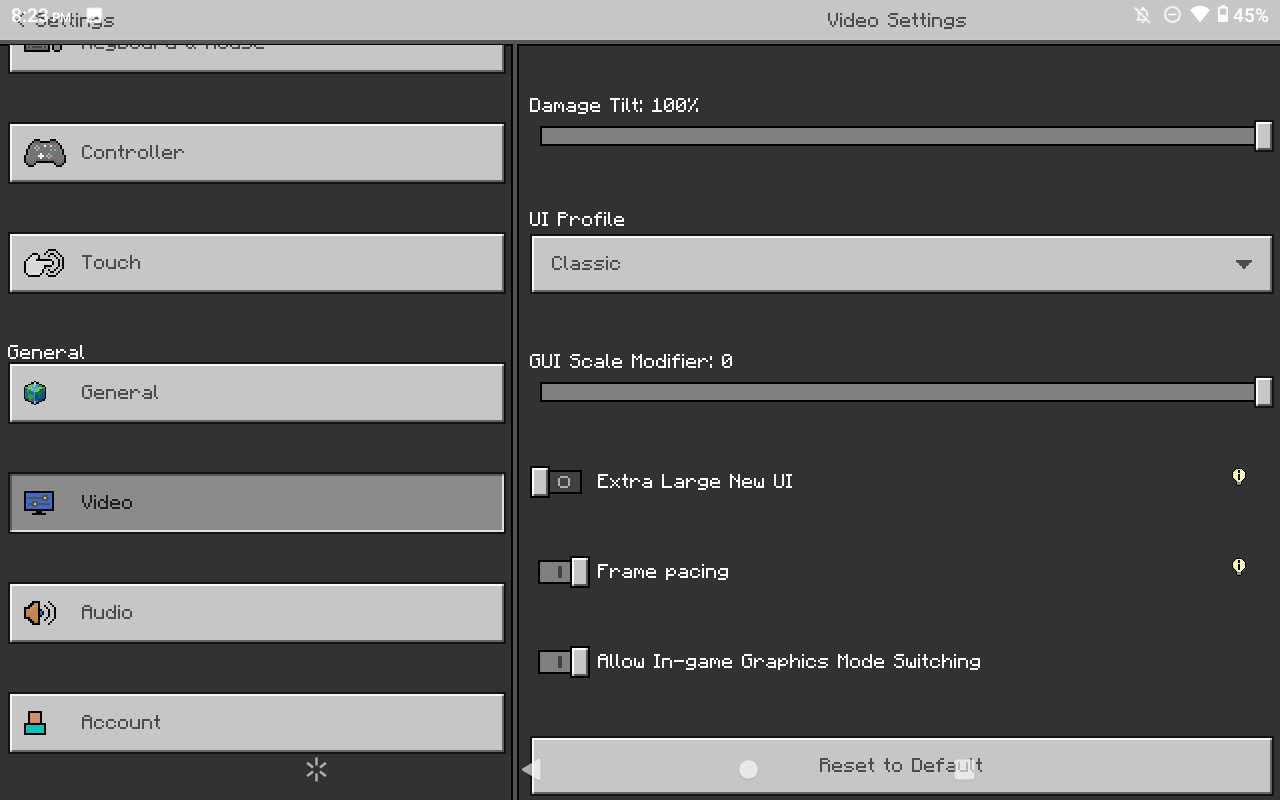Enable the Extra Large New UI toggle

(556, 482)
